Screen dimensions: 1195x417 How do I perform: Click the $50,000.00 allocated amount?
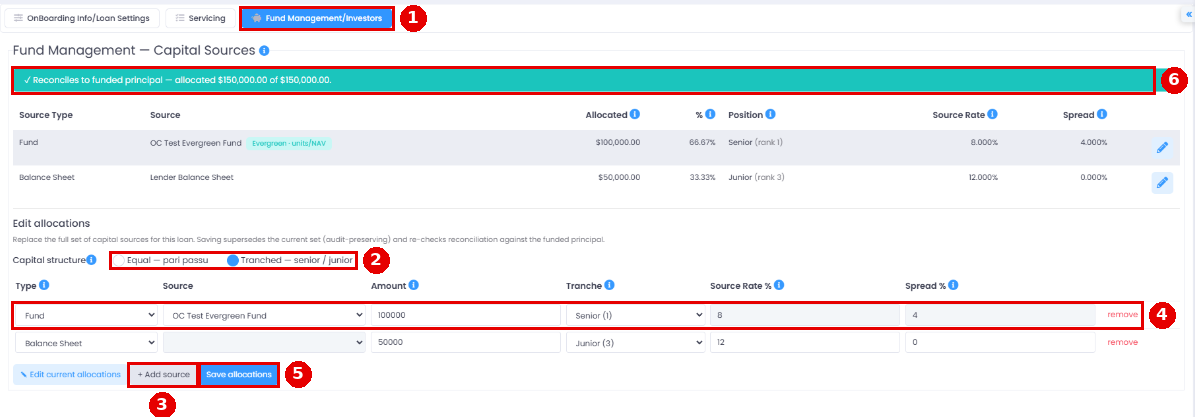pos(617,177)
